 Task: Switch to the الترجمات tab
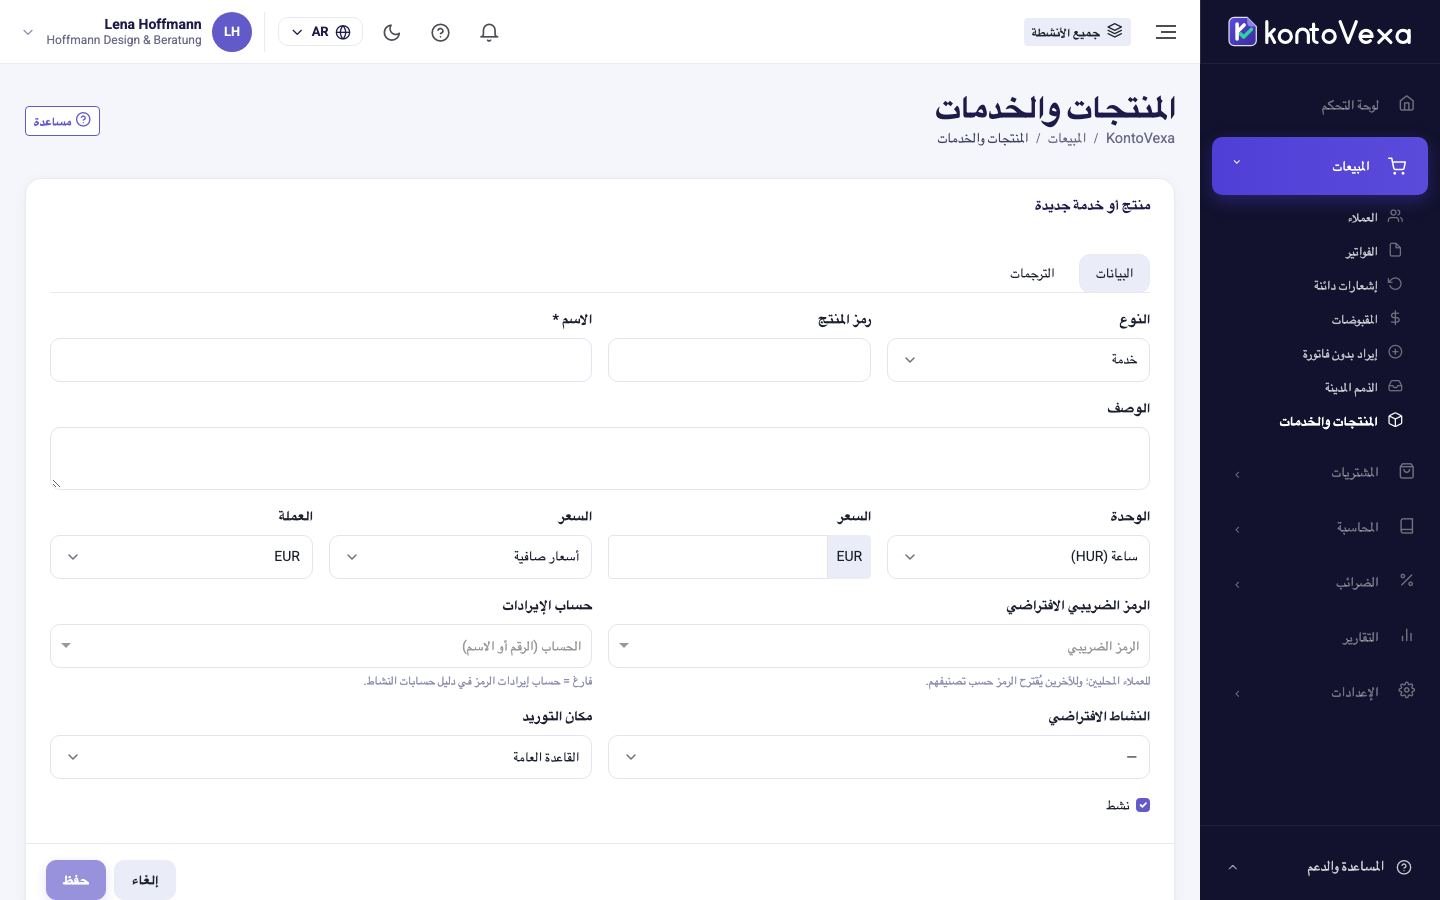(x=1032, y=273)
